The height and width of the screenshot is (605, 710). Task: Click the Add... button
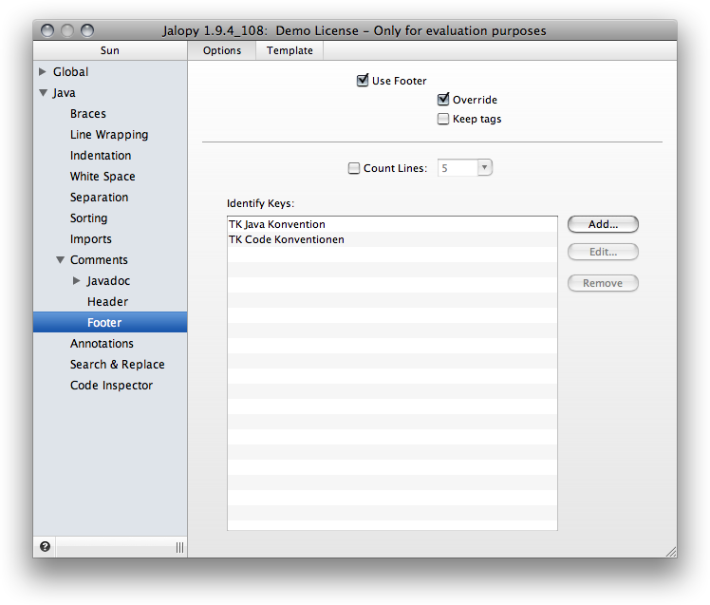pyautogui.click(x=603, y=224)
